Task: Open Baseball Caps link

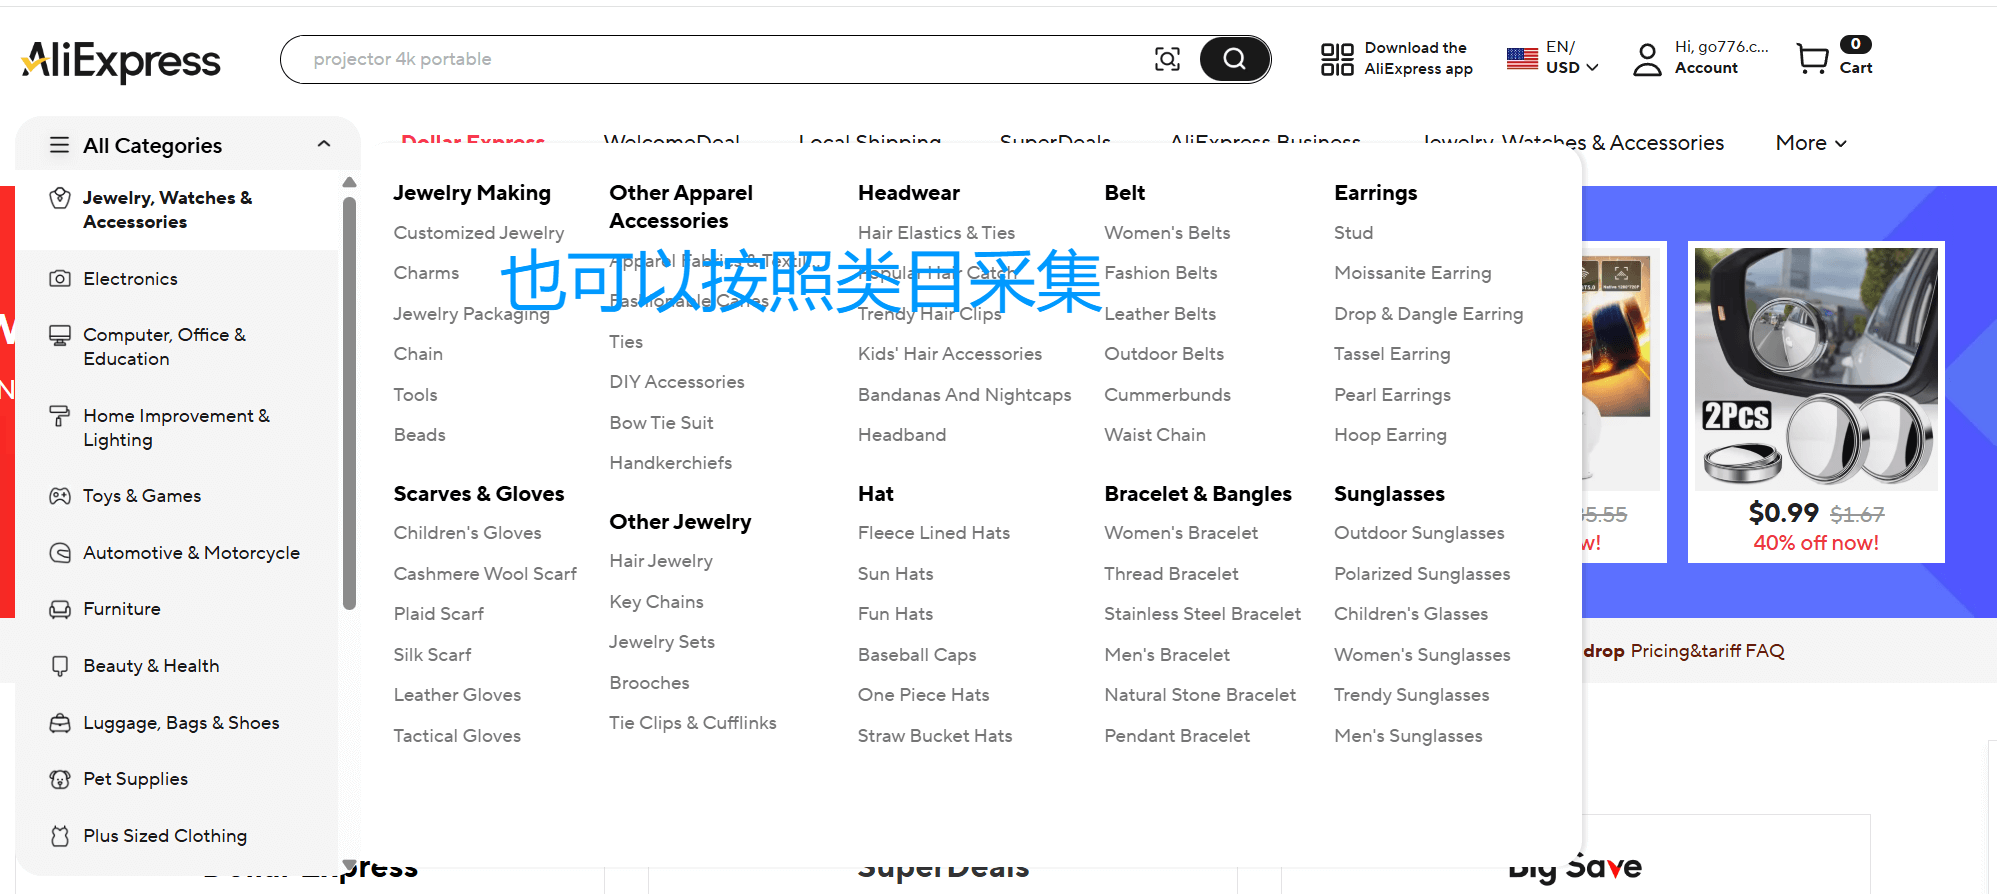Action: pyautogui.click(x=917, y=655)
